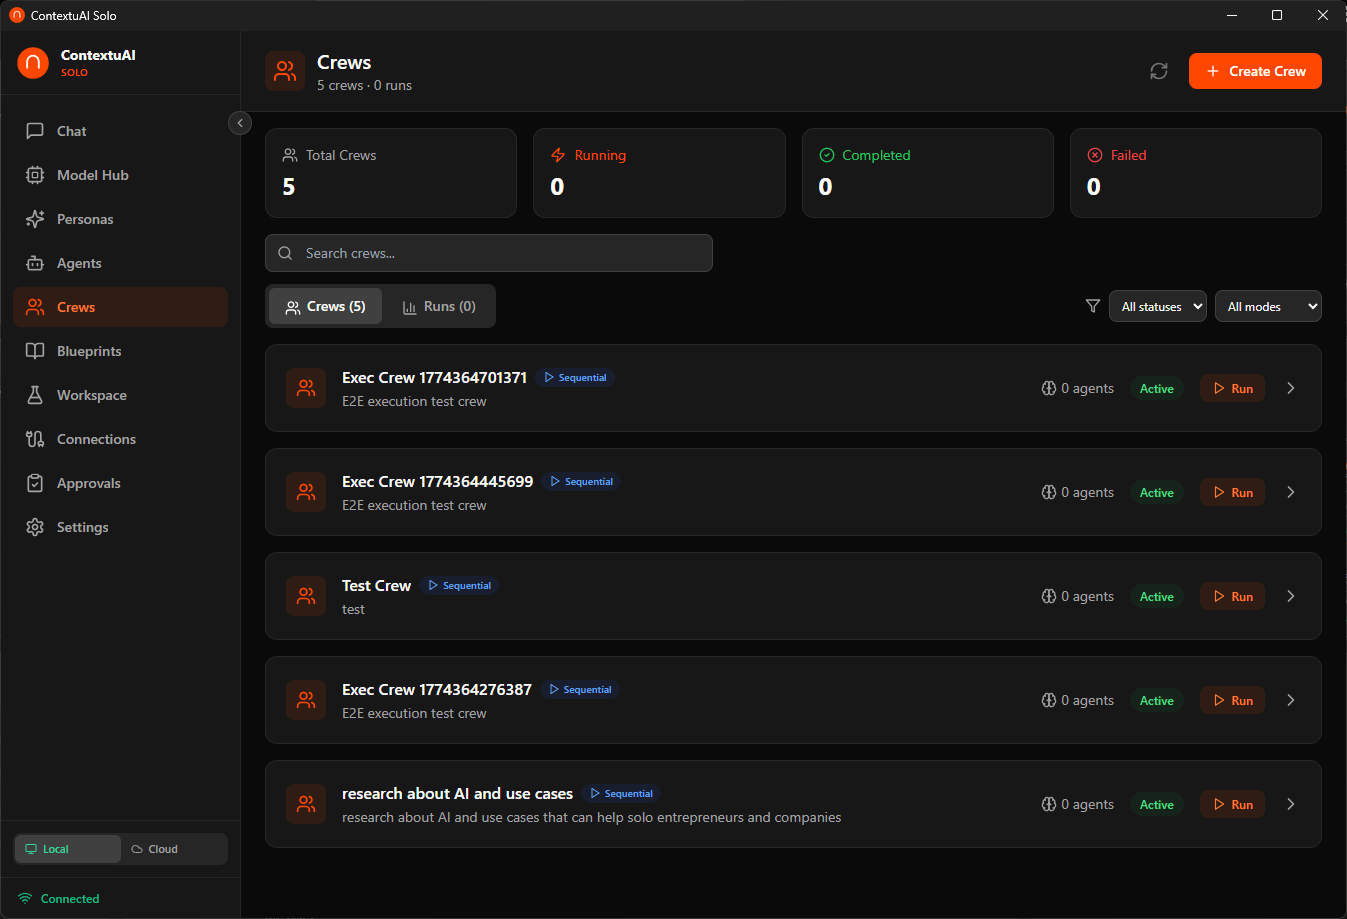Refresh the crews list
Screen dimensions: 1347x919
pos(1159,71)
